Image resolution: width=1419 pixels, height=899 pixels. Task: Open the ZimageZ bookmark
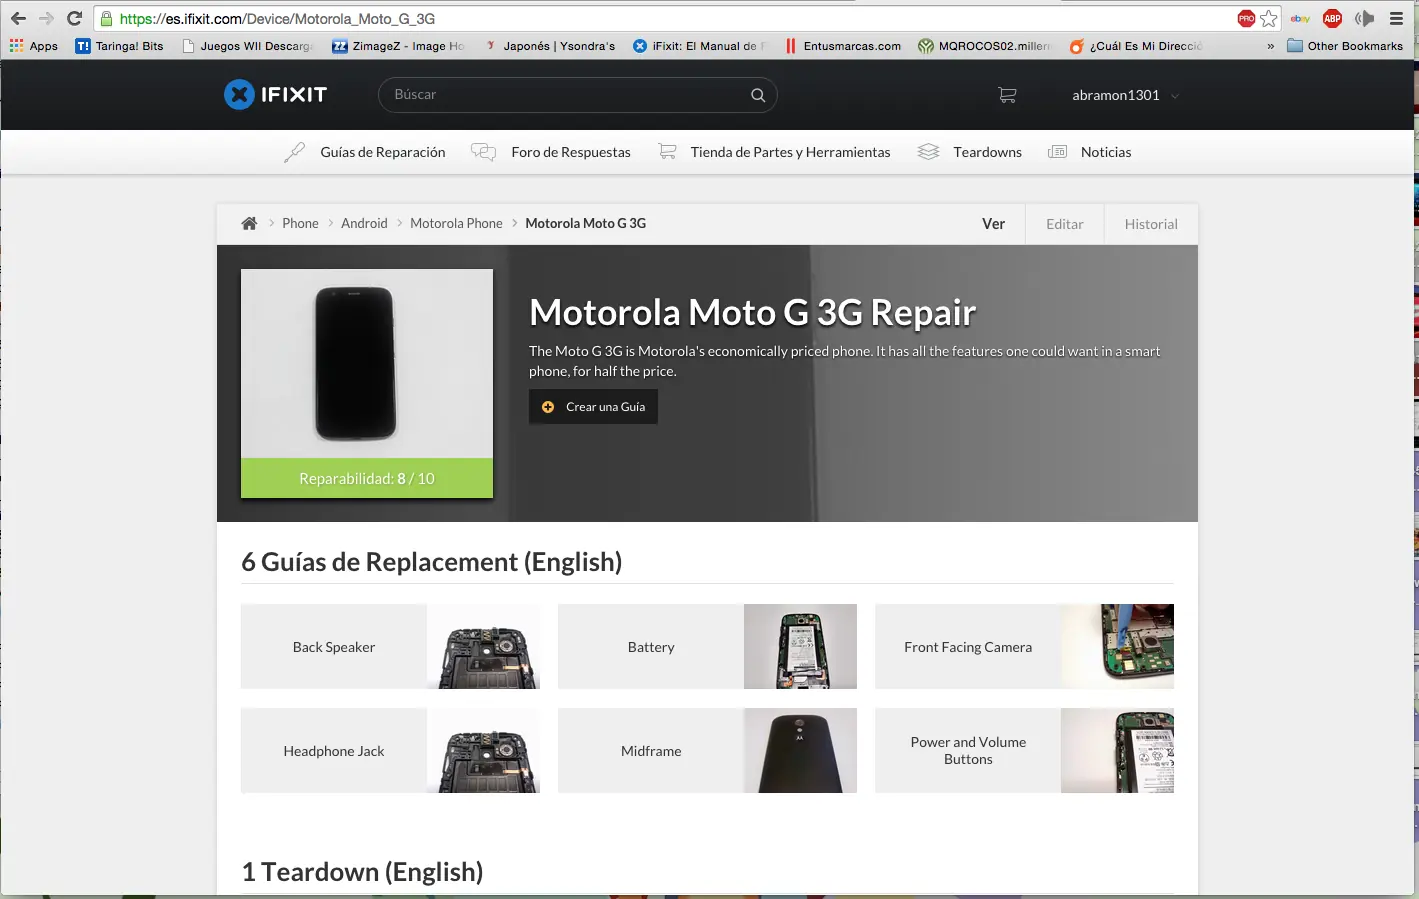tap(398, 46)
